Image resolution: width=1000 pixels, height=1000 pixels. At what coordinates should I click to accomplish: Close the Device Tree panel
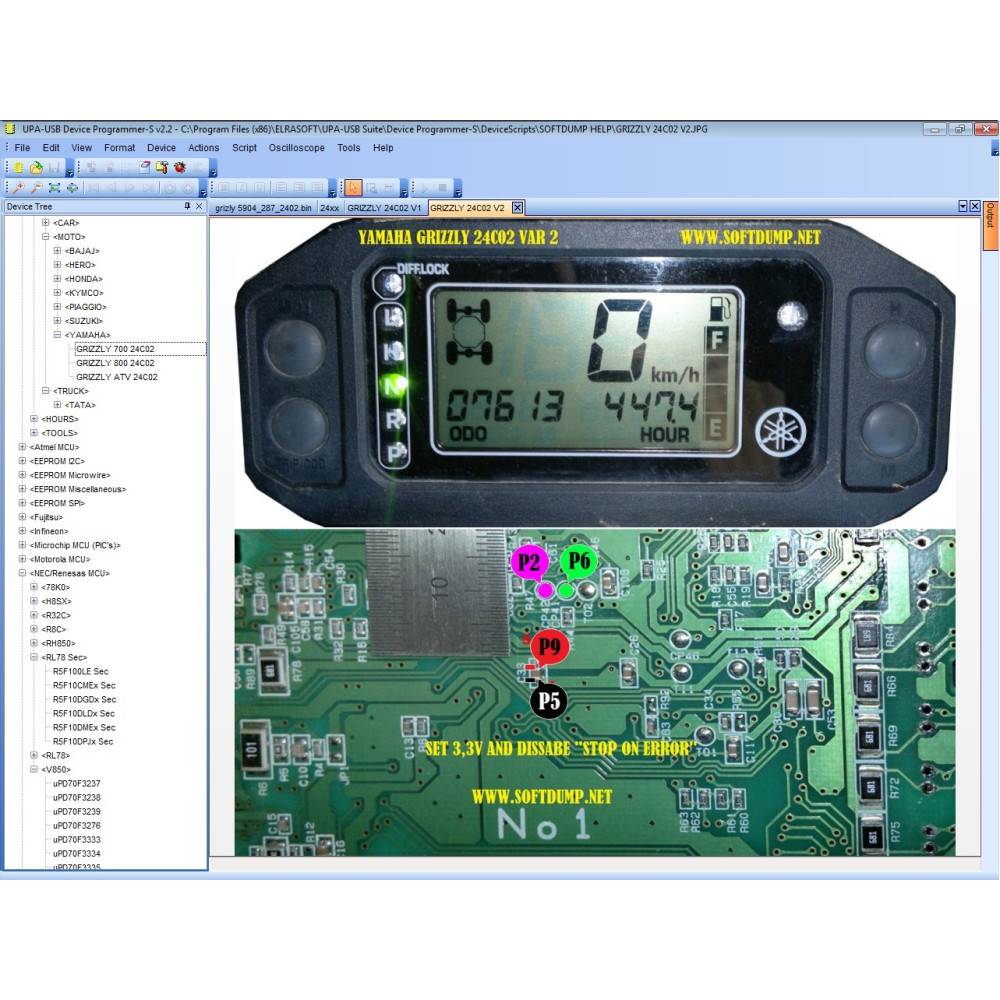click(199, 206)
